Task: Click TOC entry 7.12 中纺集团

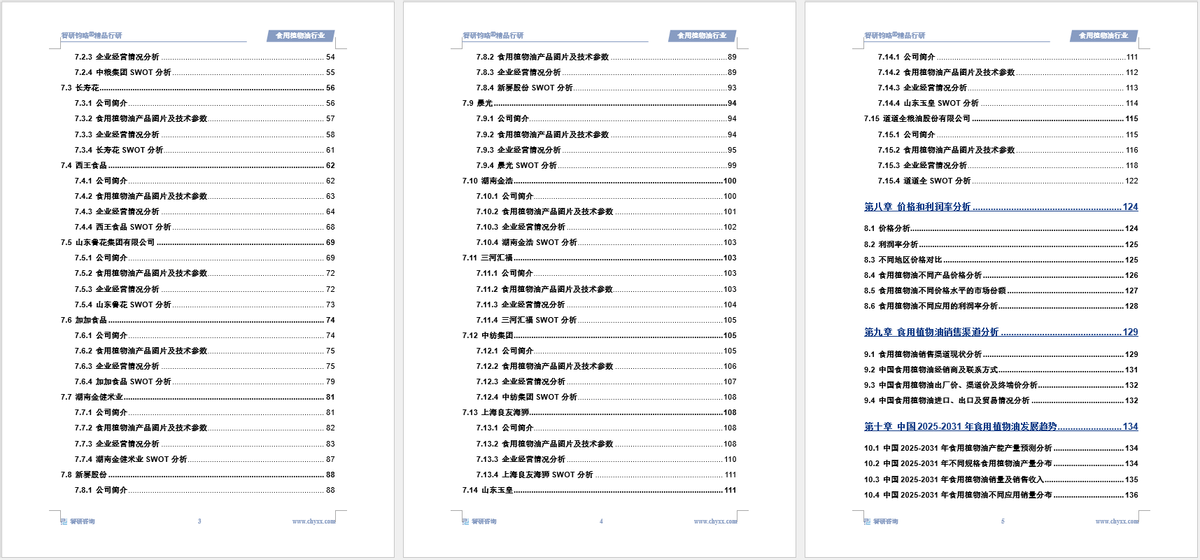Action: coord(488,335)
